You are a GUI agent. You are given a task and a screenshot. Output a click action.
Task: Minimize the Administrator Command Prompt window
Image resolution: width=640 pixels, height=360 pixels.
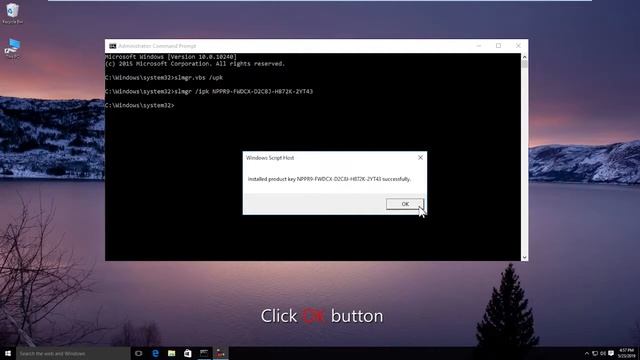[479, 46]
